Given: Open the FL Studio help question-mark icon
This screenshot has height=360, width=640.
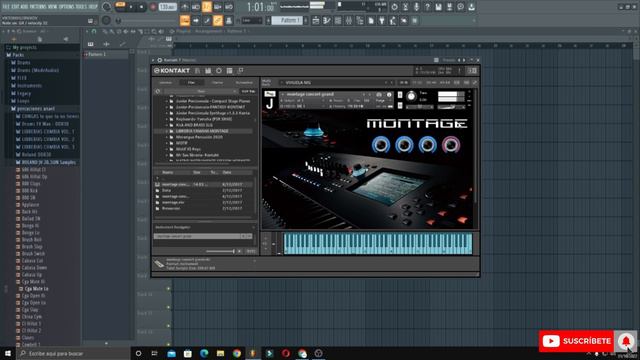Looking at the screenshot, I should pyautogui.click(x=427, y=7).
